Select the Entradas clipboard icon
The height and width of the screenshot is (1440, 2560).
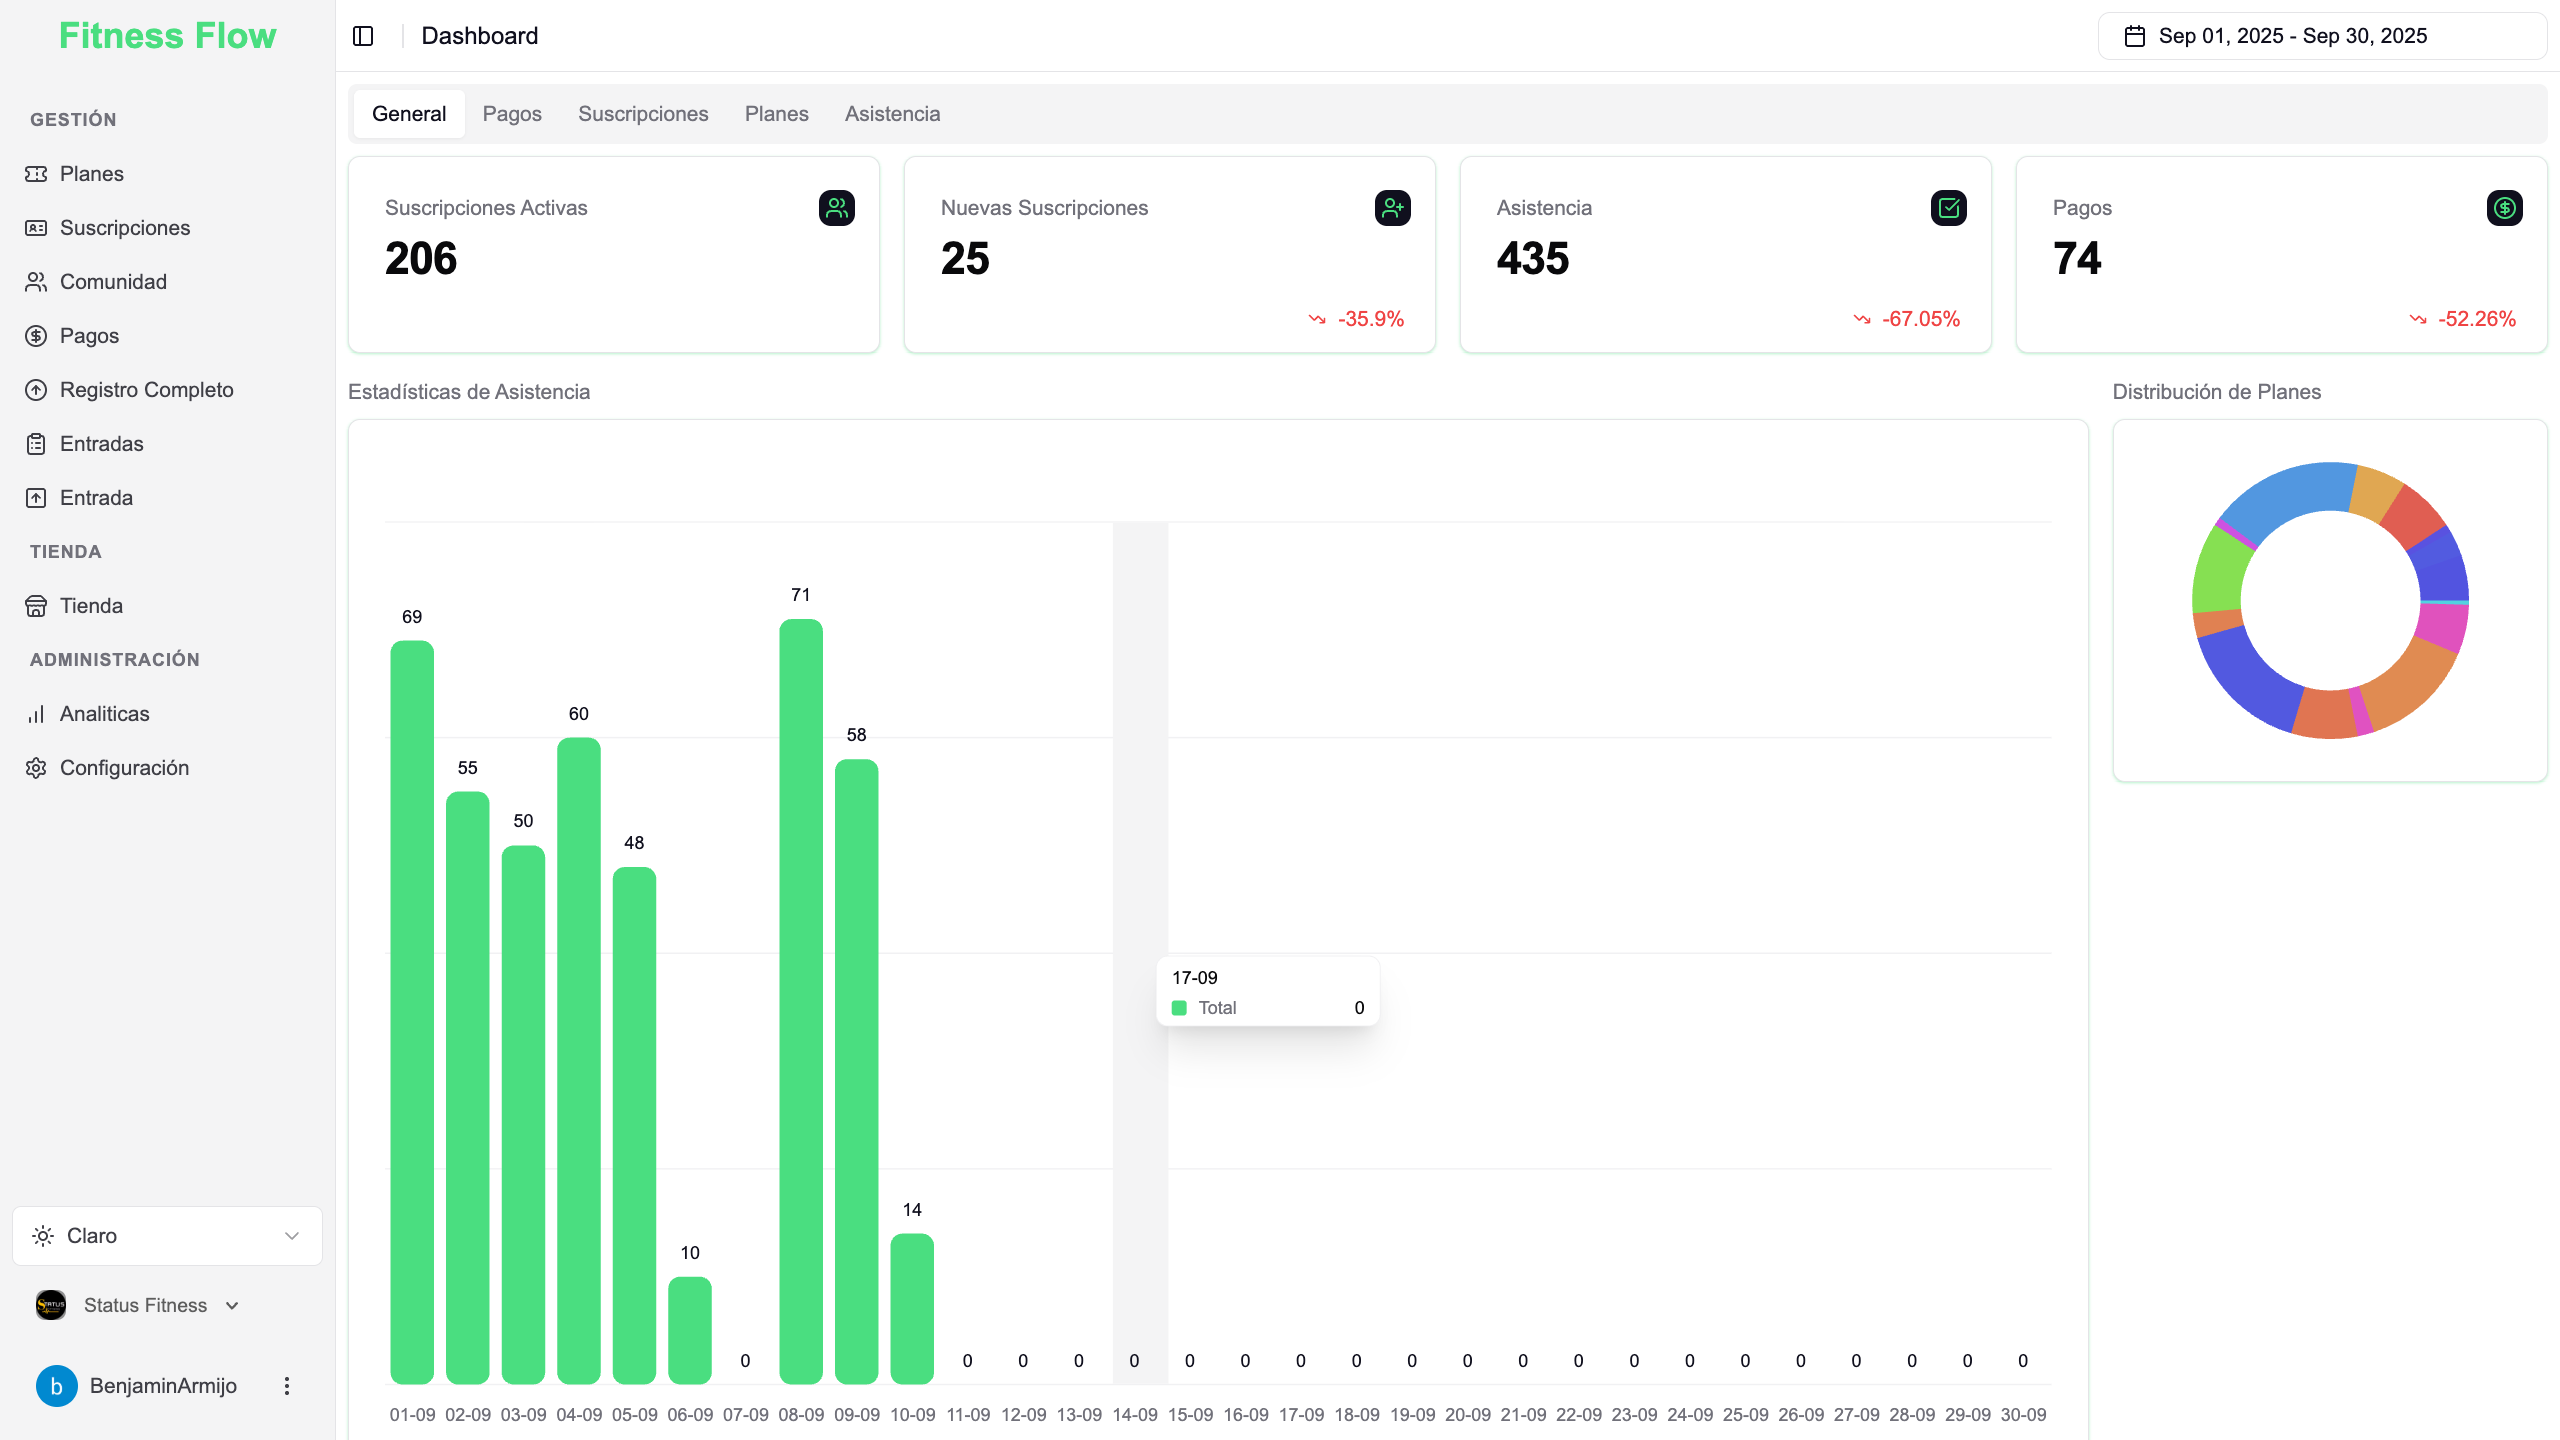(x=36, y=443)
